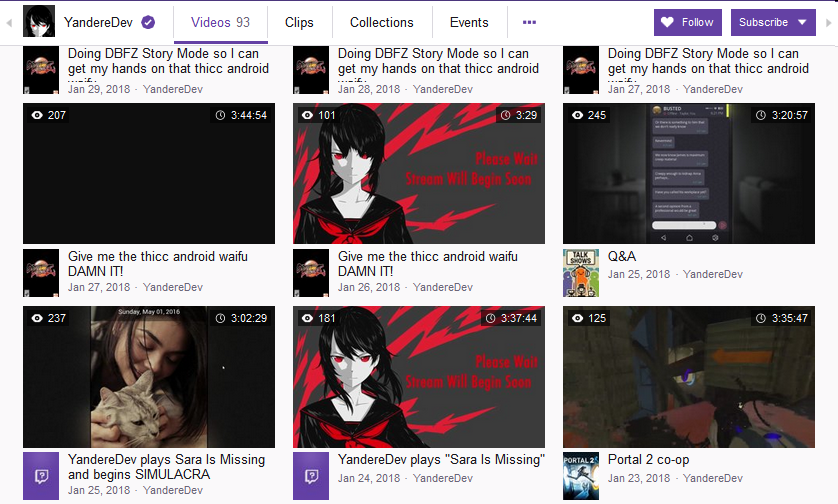Open the Collections tab

point(382,22)
